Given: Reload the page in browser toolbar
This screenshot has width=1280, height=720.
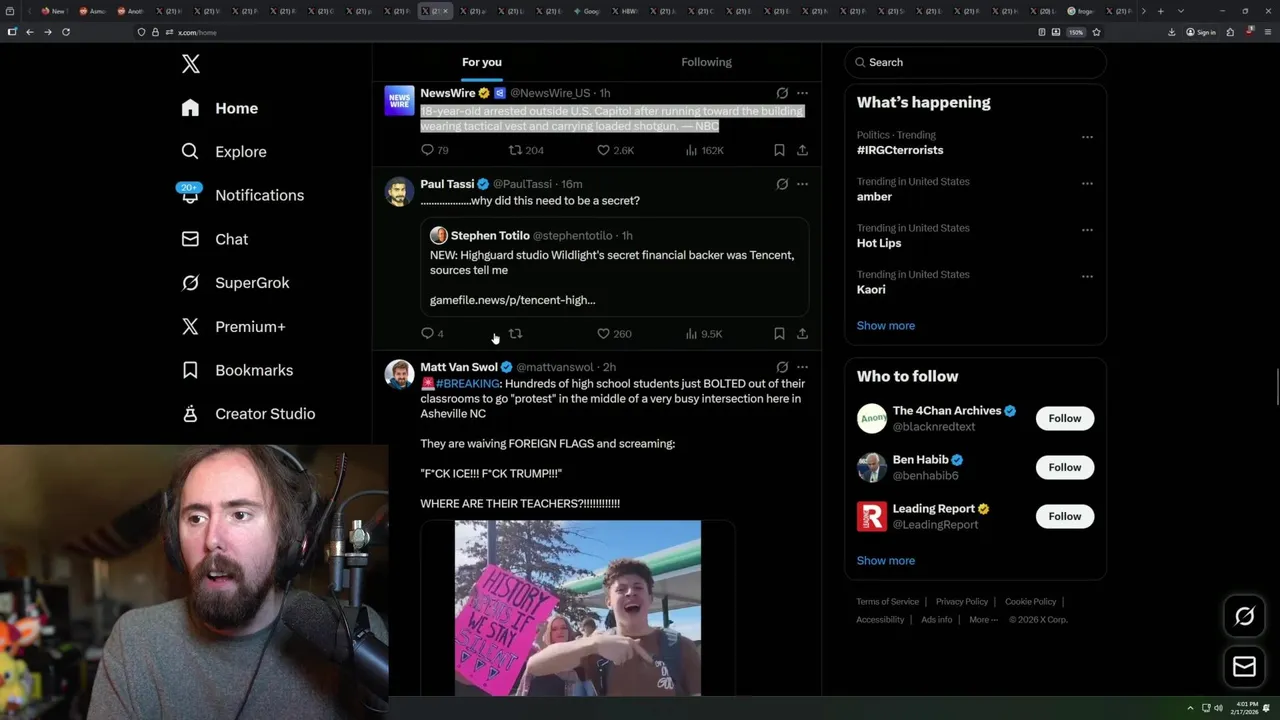Looking at the screenshot, I should coord(66,32).
